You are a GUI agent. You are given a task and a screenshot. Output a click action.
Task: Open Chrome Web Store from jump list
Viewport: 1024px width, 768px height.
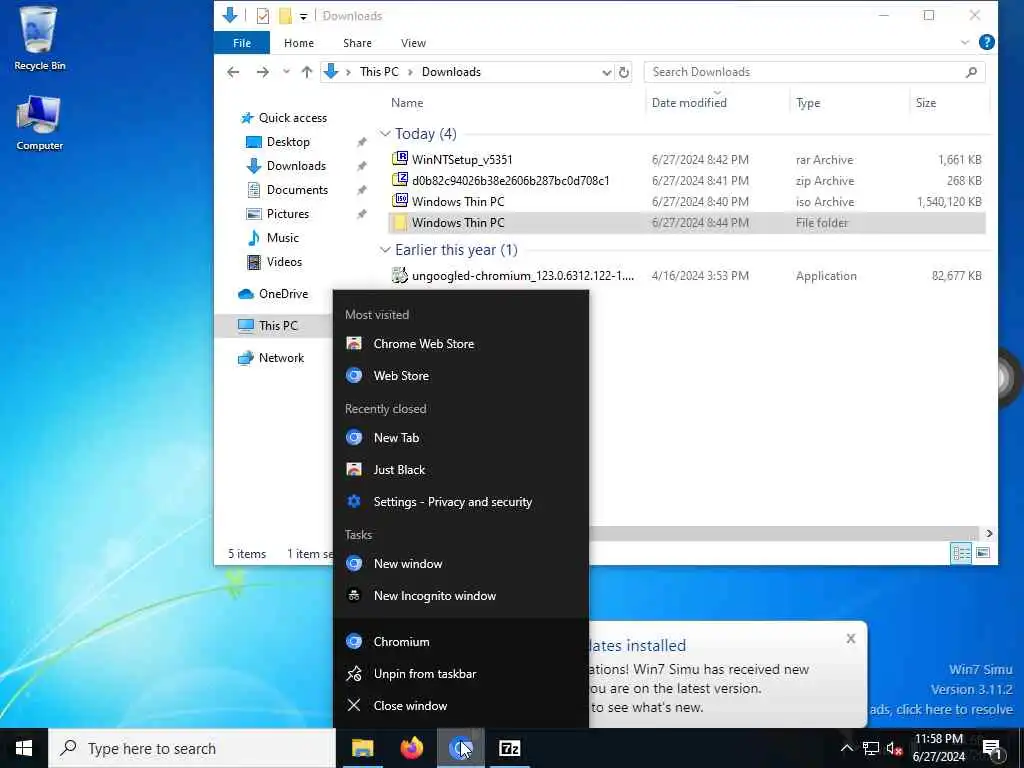tap(460, 344)
